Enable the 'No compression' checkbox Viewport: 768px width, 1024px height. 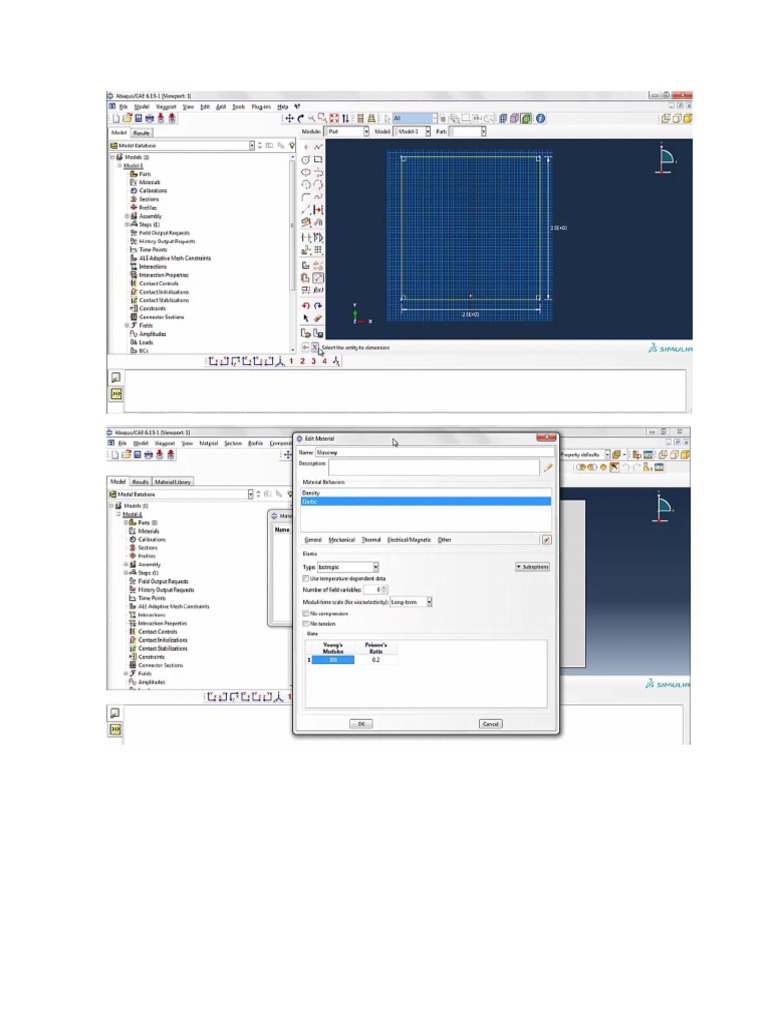click(306, 614)
